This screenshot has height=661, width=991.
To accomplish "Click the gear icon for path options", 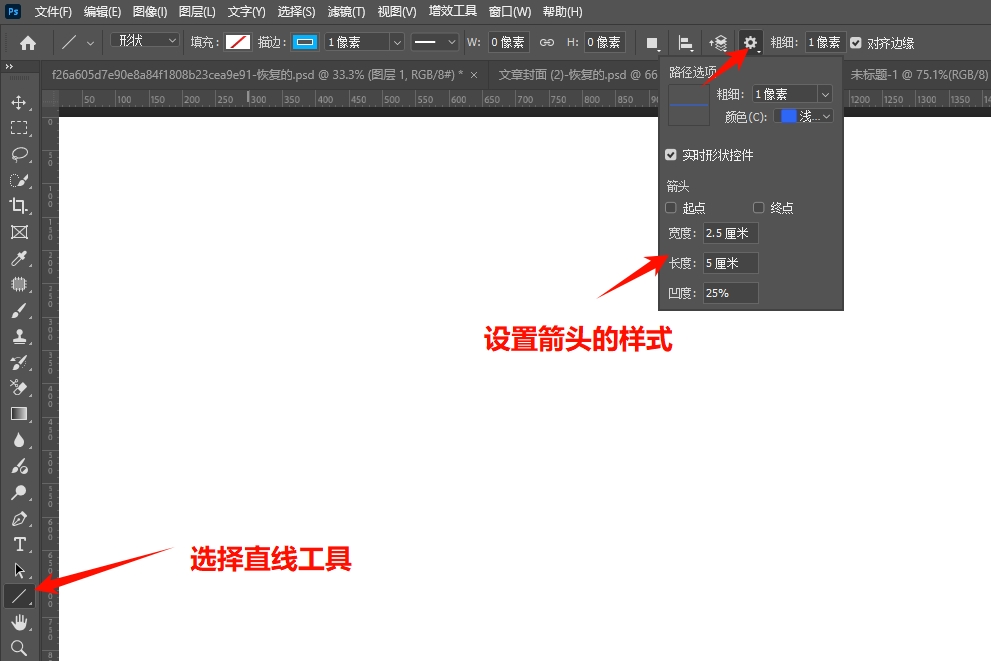I will pyautogui.click(x=750, y=42).
